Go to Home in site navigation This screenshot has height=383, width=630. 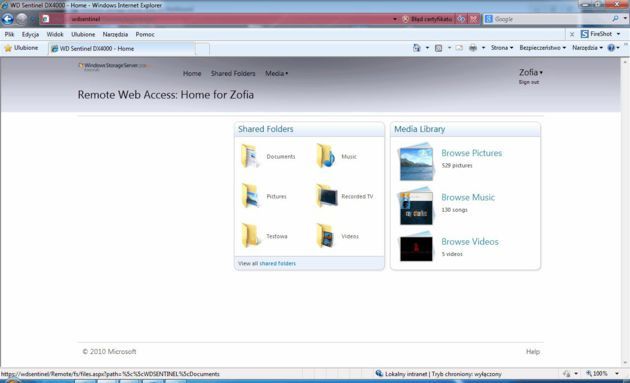(192, 73)
